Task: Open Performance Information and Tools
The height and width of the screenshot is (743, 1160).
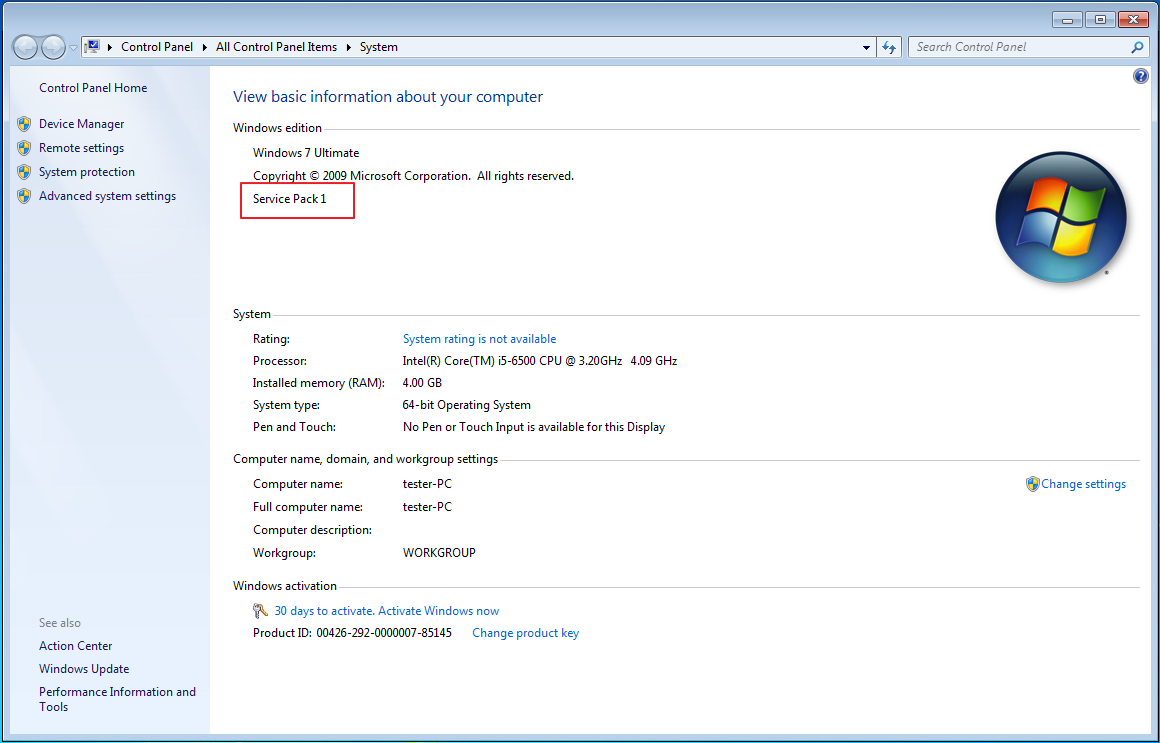Action: coord(117,699)
